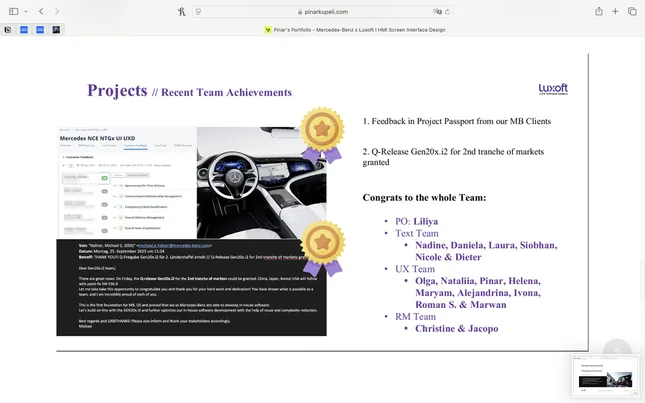Select the first pinned tab
The width and height of the screenshot is (645, 403).
(9, 30)
